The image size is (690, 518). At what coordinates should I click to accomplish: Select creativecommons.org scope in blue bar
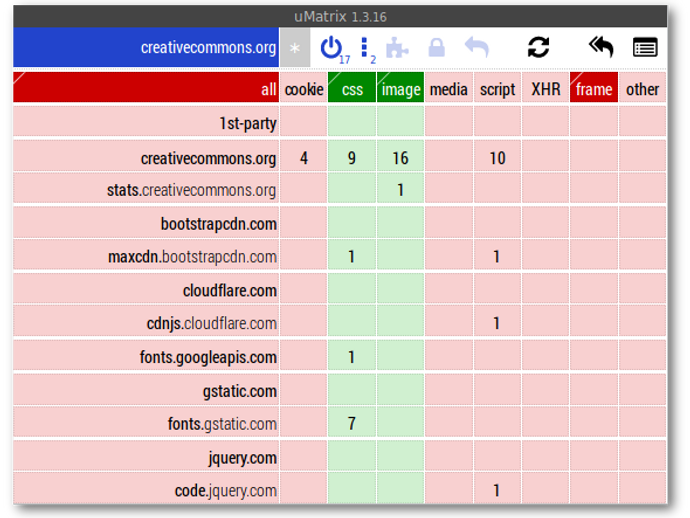tap(146, 48)
